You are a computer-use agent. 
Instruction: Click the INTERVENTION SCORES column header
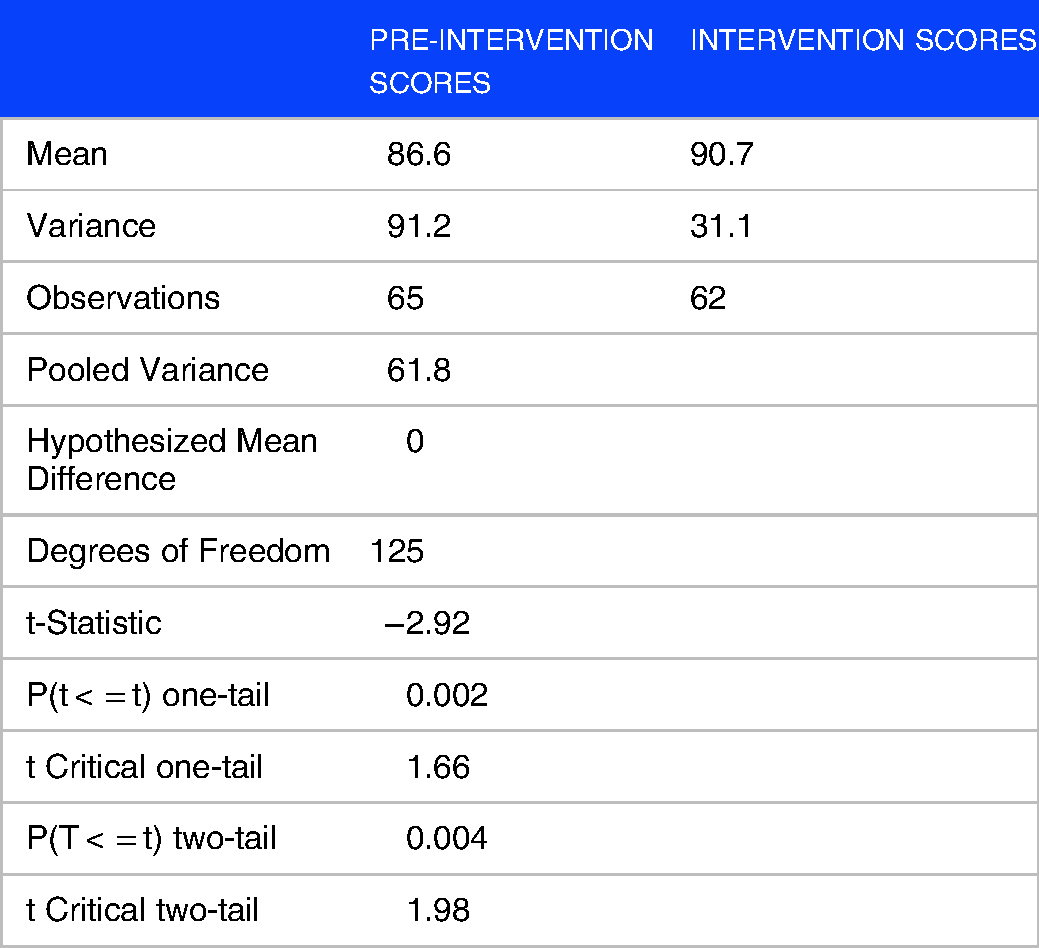863,40
